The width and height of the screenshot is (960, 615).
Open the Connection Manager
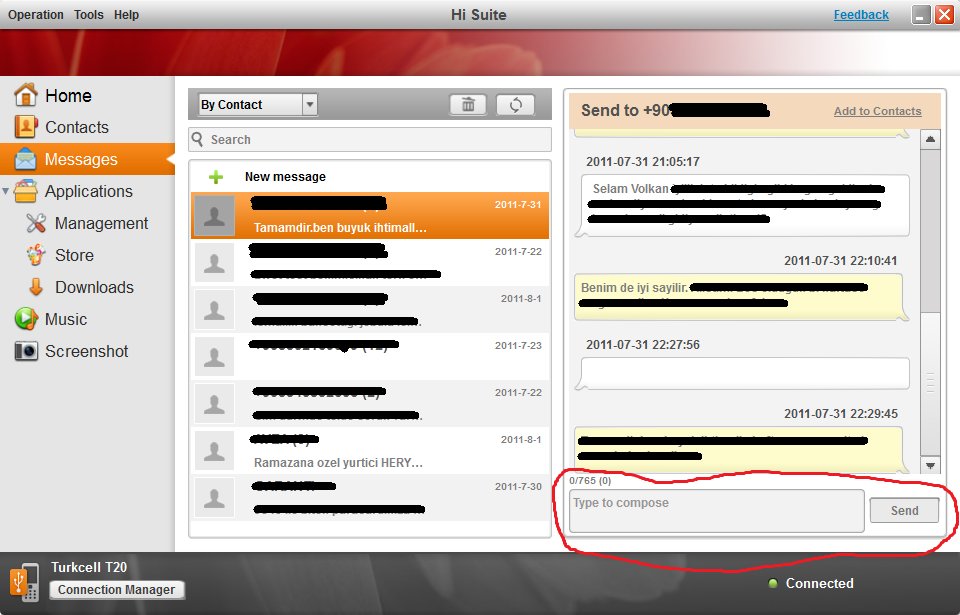point(117,590)
